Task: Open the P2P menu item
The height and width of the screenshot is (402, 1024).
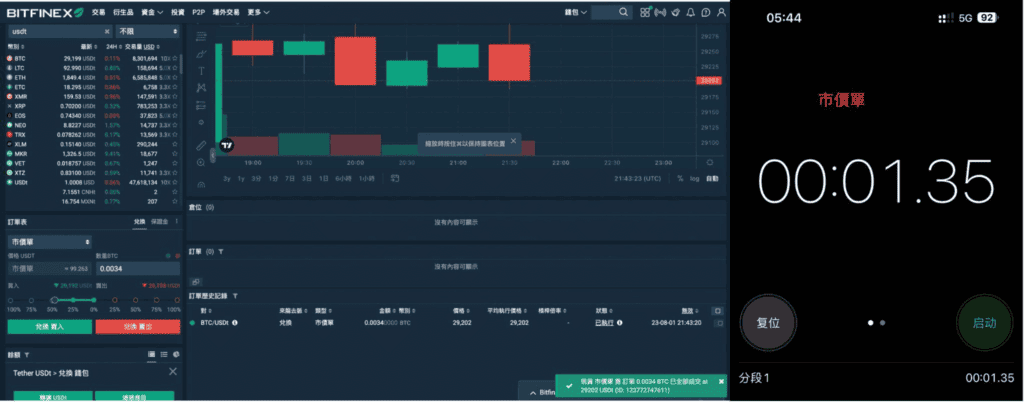Action: 199,12
